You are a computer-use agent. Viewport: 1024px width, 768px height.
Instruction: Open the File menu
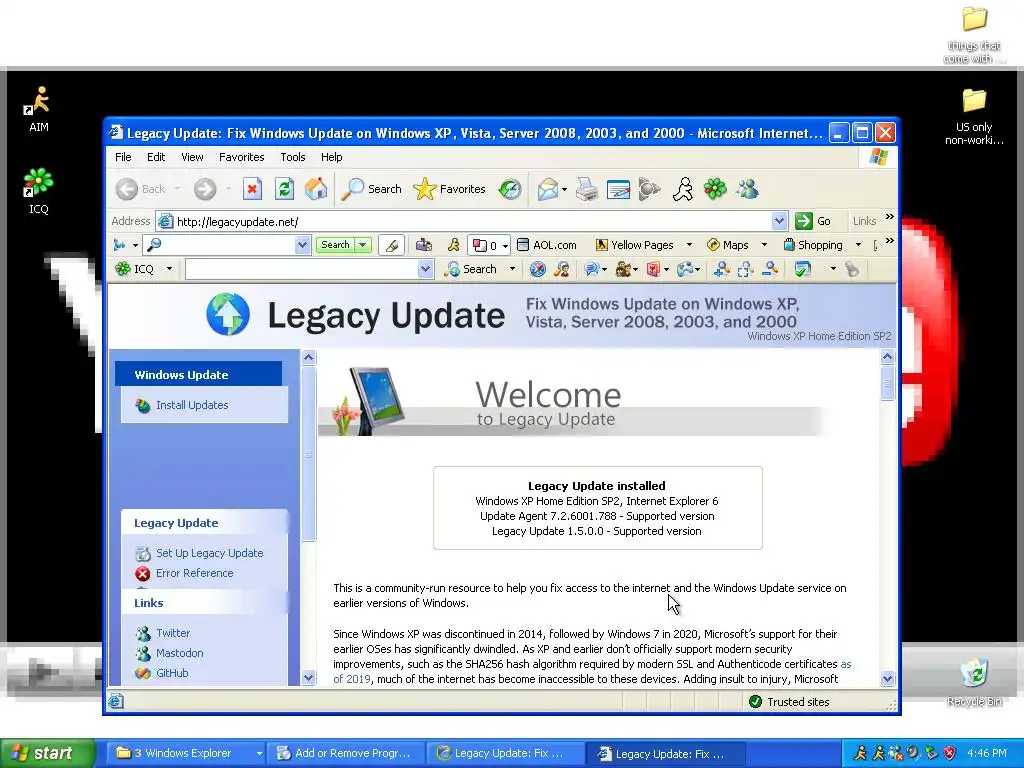pyautogui.click(x=123, y=157)
